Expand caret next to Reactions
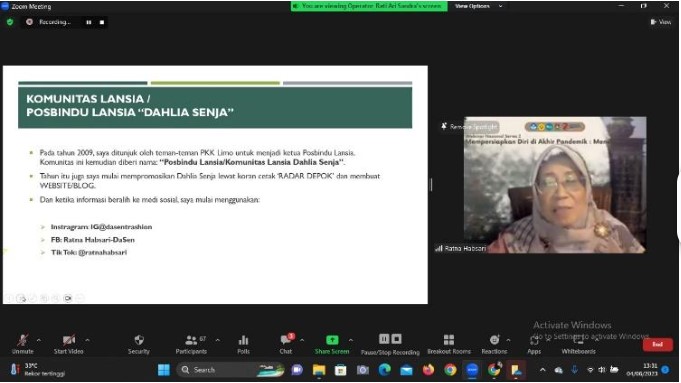Viewport: 681px width, 383px height. [x=508, y=340]
